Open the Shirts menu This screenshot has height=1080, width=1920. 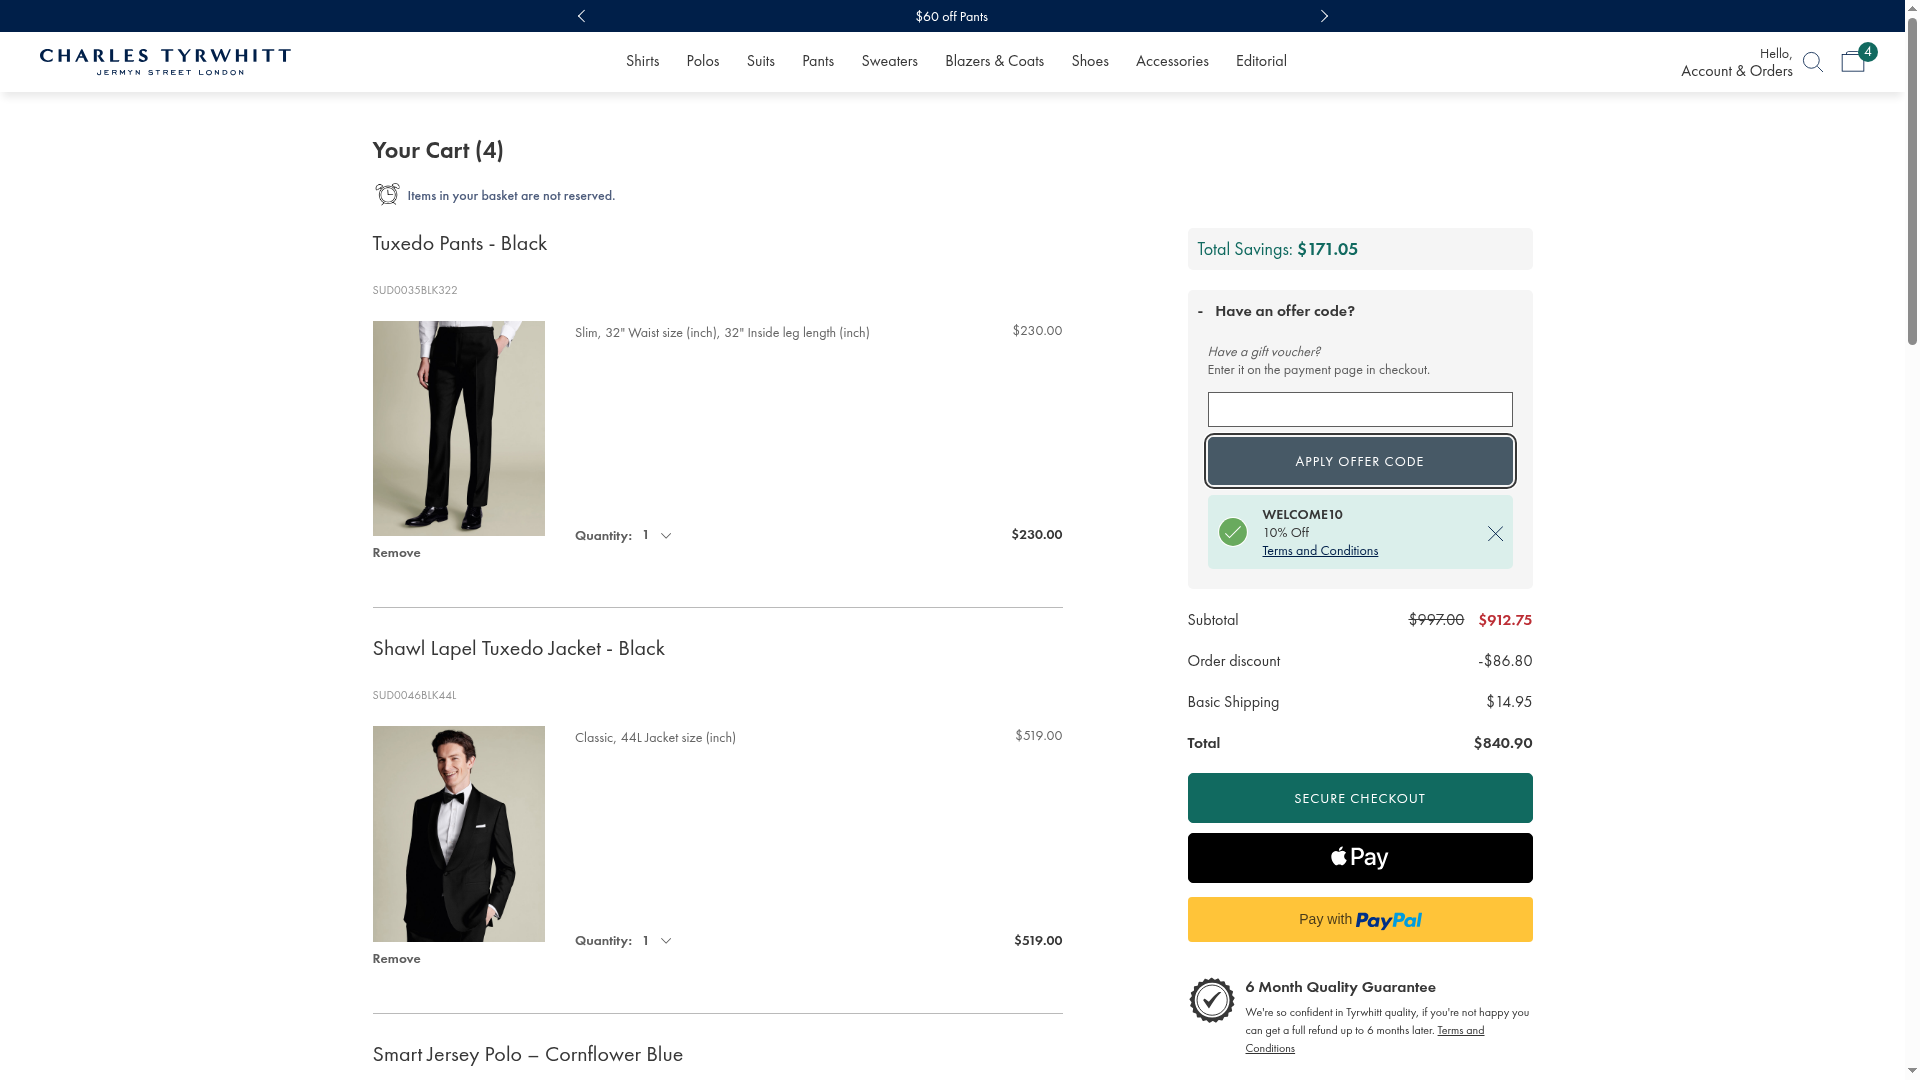[x=642, y=61]
